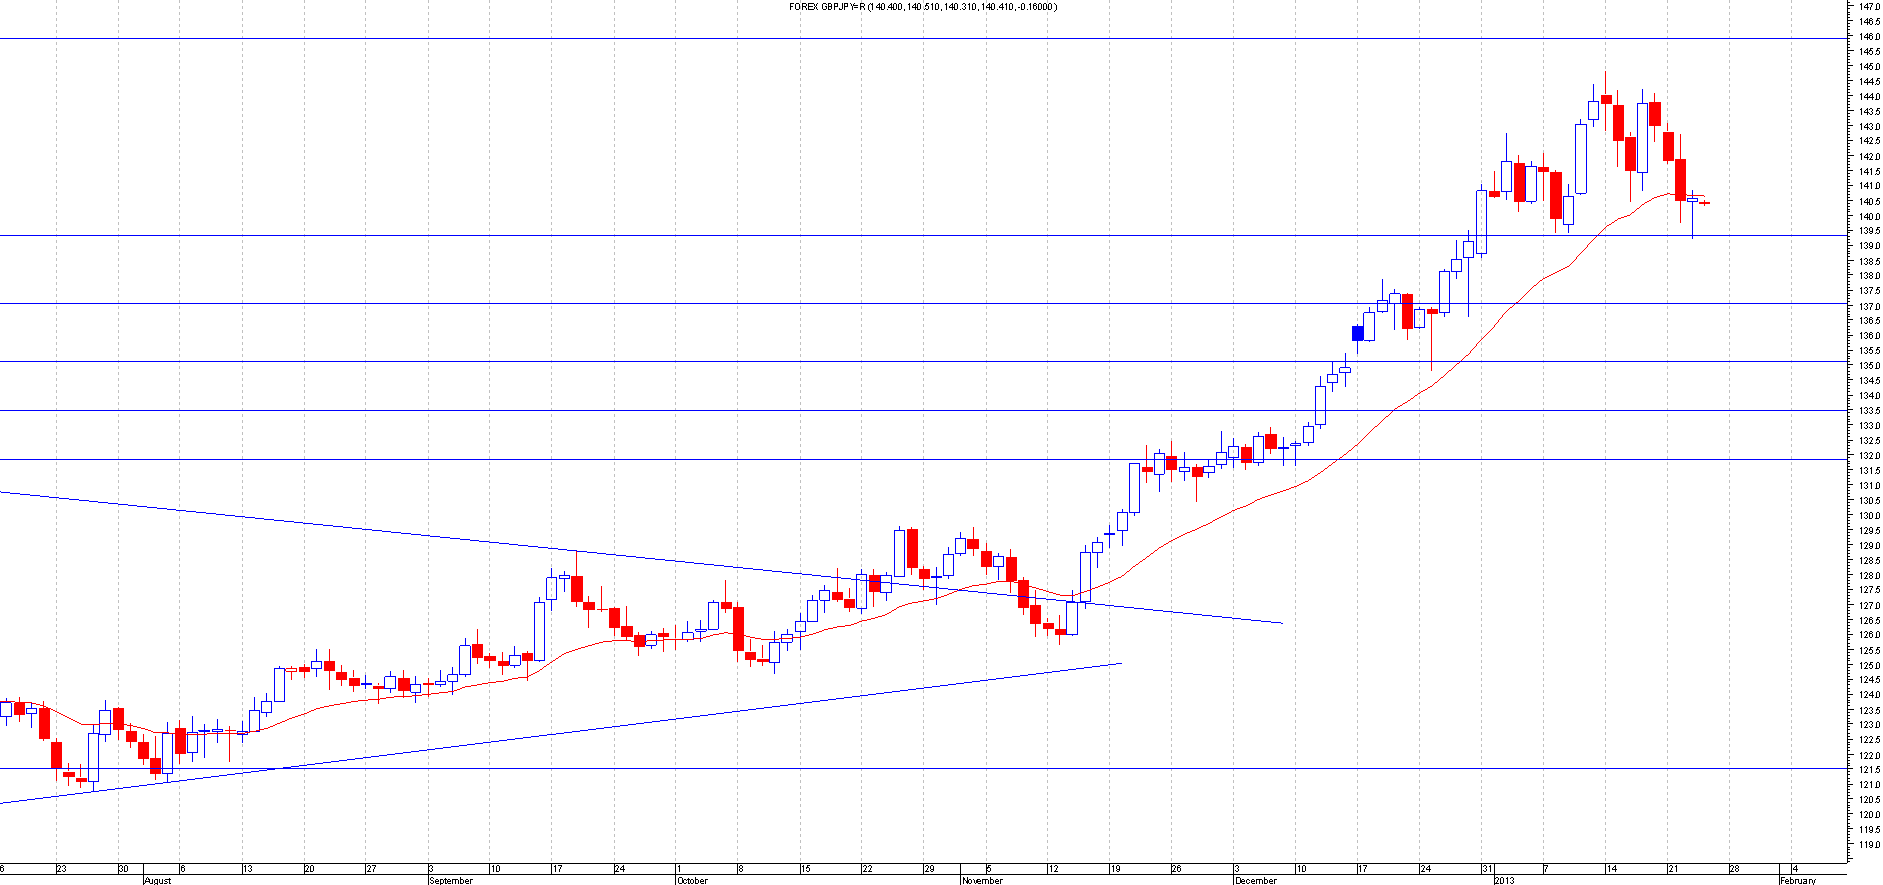Click the last small red candle

[1705, 203]
